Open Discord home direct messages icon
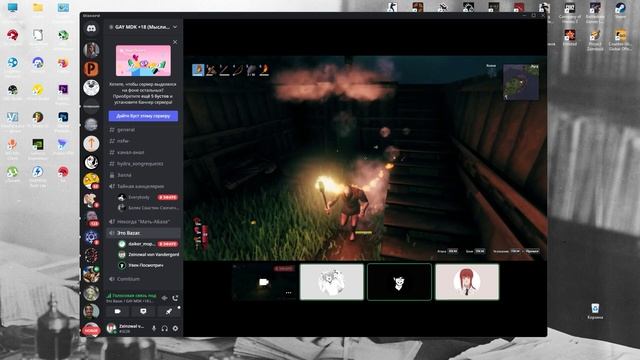Image resolution: width=640 pixels, height=360 pixels. click(91, 28)
